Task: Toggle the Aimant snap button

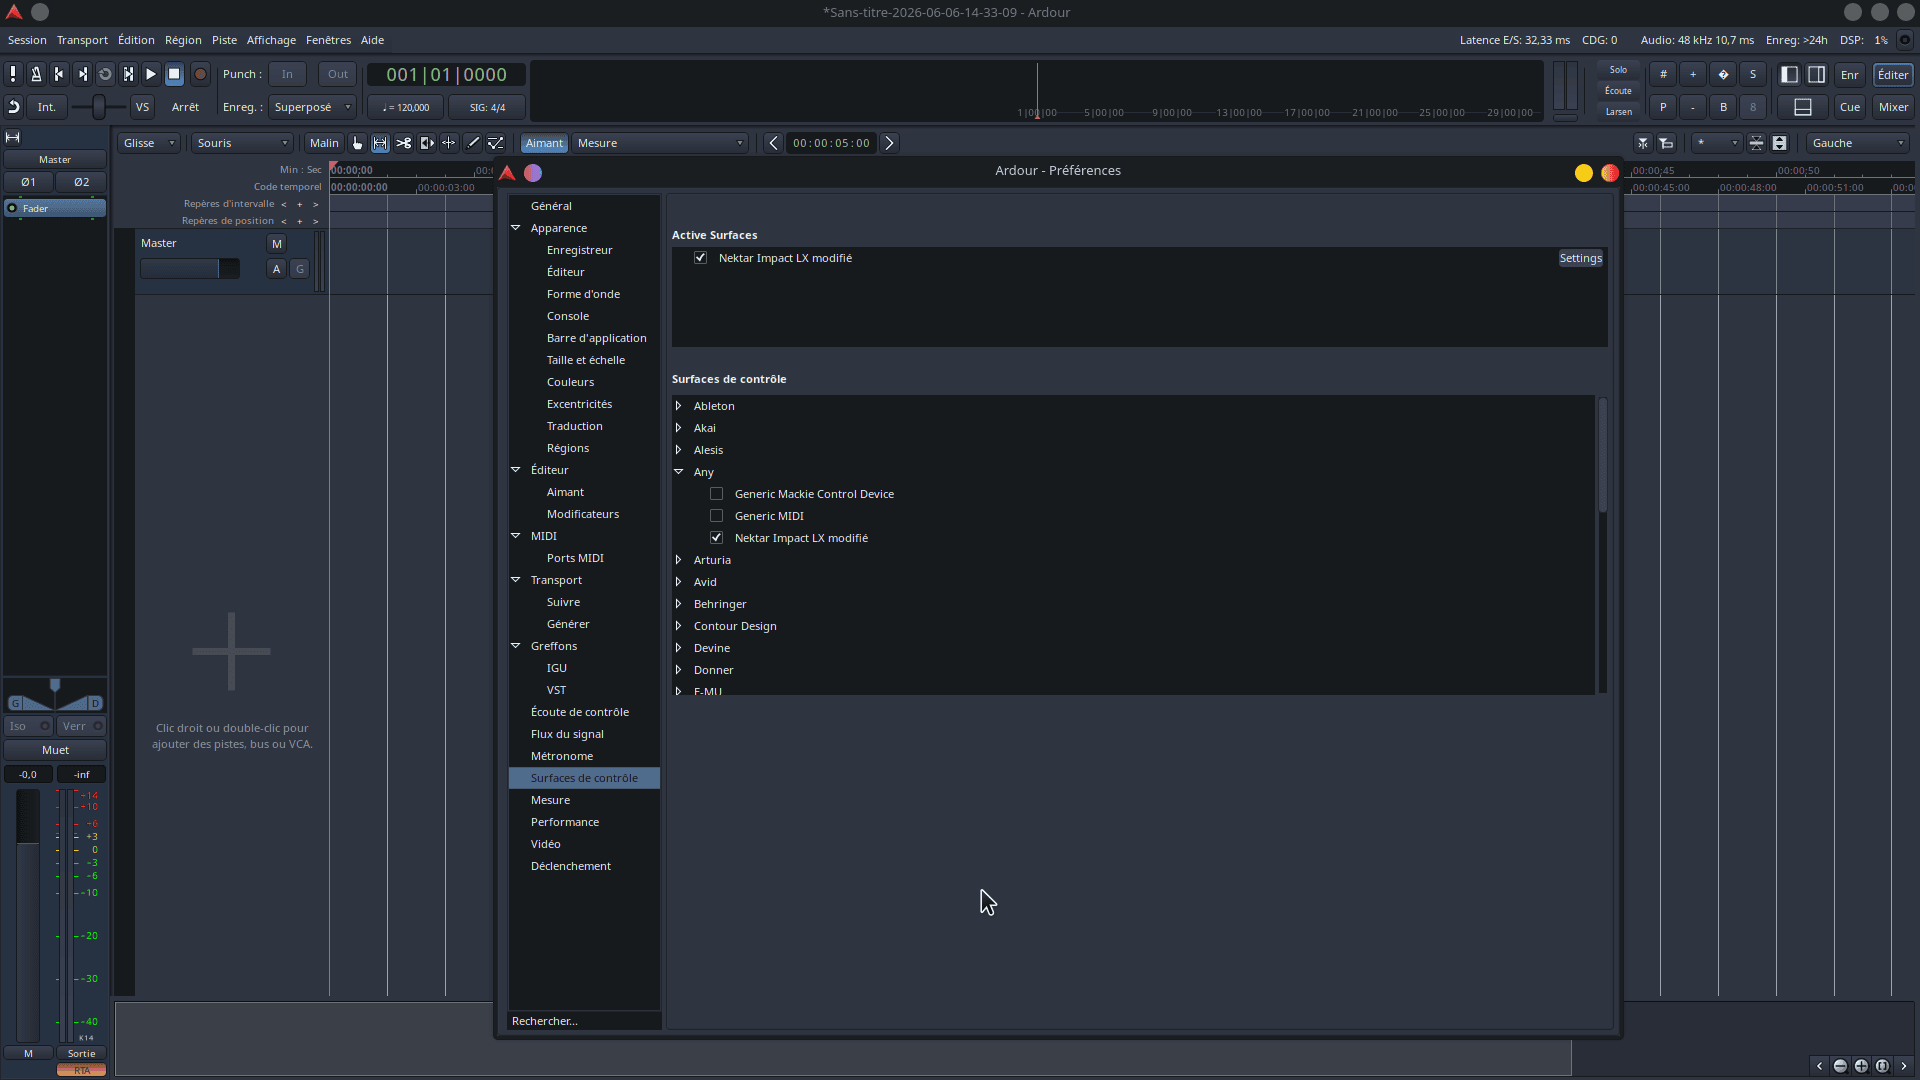Action: [x=544, y=143]
